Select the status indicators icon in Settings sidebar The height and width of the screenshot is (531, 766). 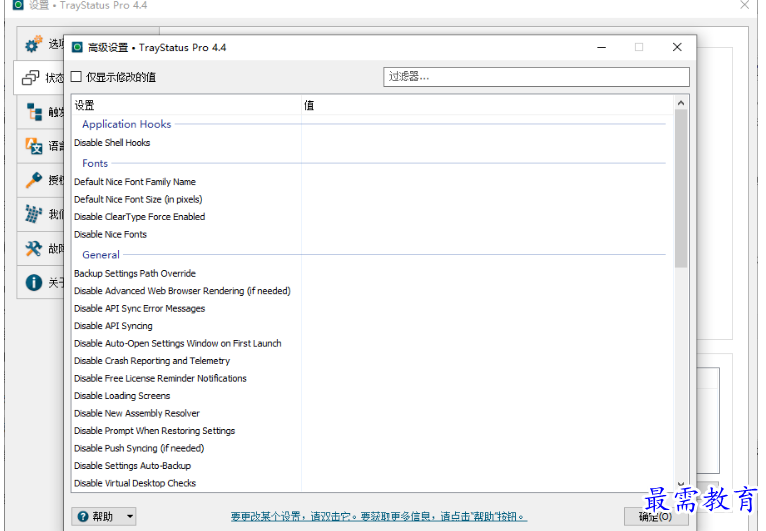click(x=31, y=78)
